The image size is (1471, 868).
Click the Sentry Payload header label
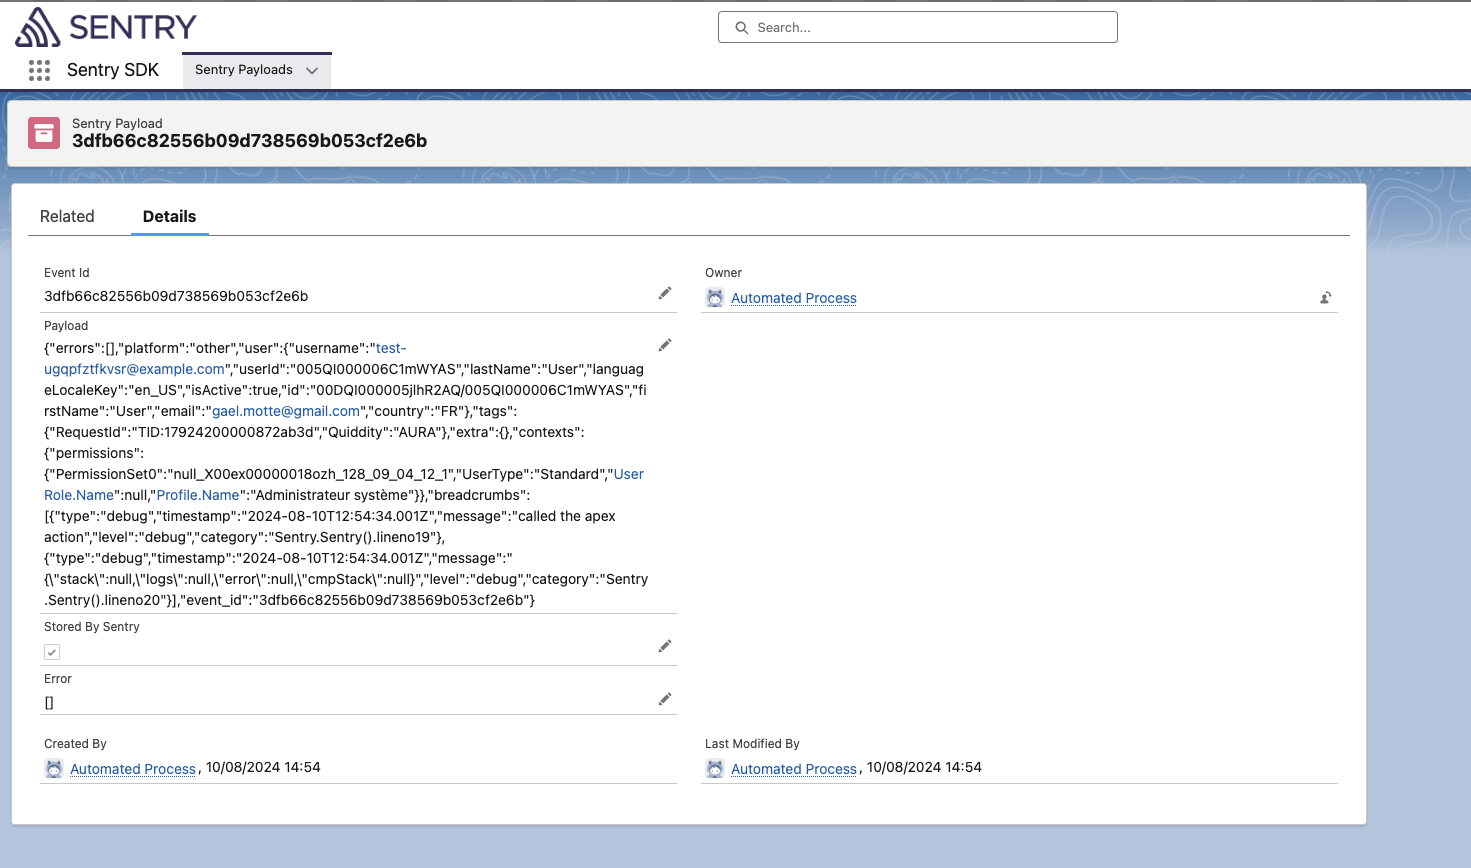pos(117,124)
